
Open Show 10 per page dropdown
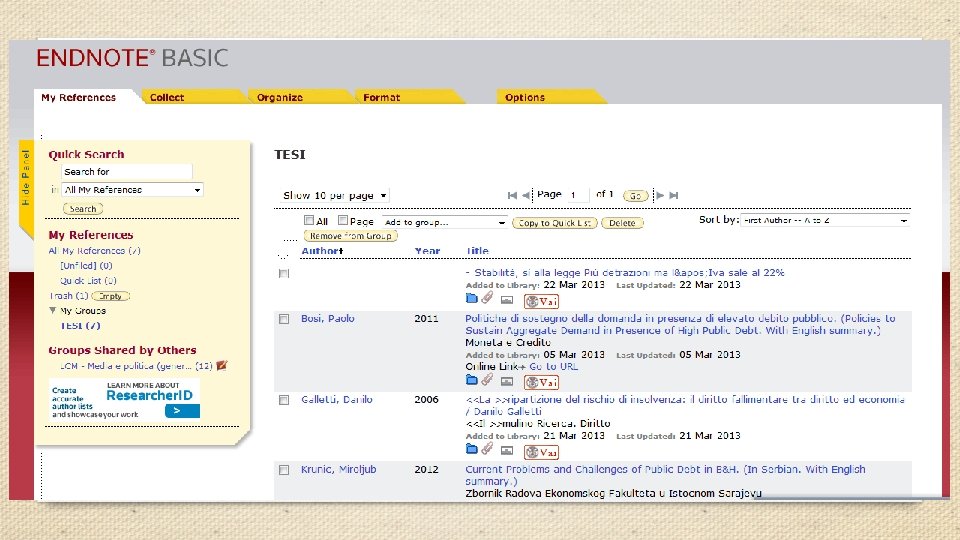coord(334,195)
